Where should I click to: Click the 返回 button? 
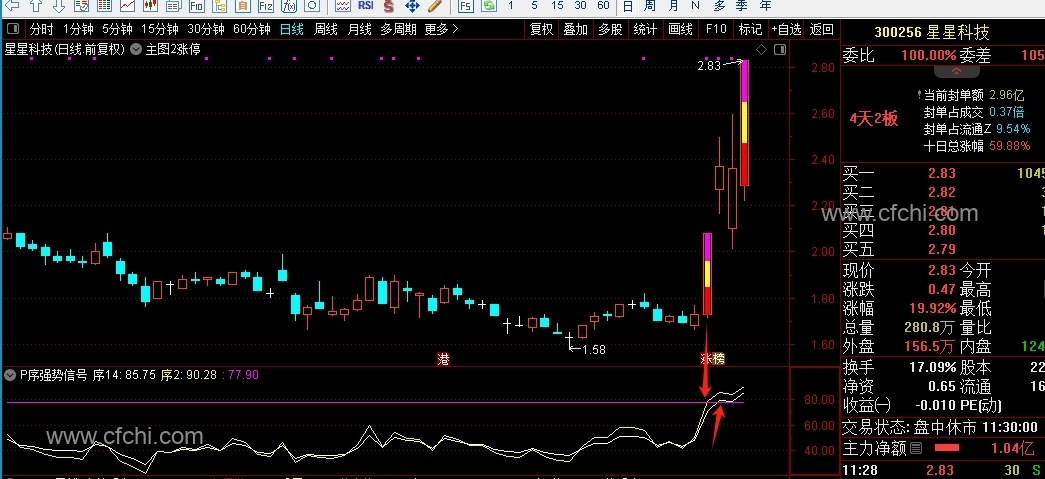click(822, 29)
